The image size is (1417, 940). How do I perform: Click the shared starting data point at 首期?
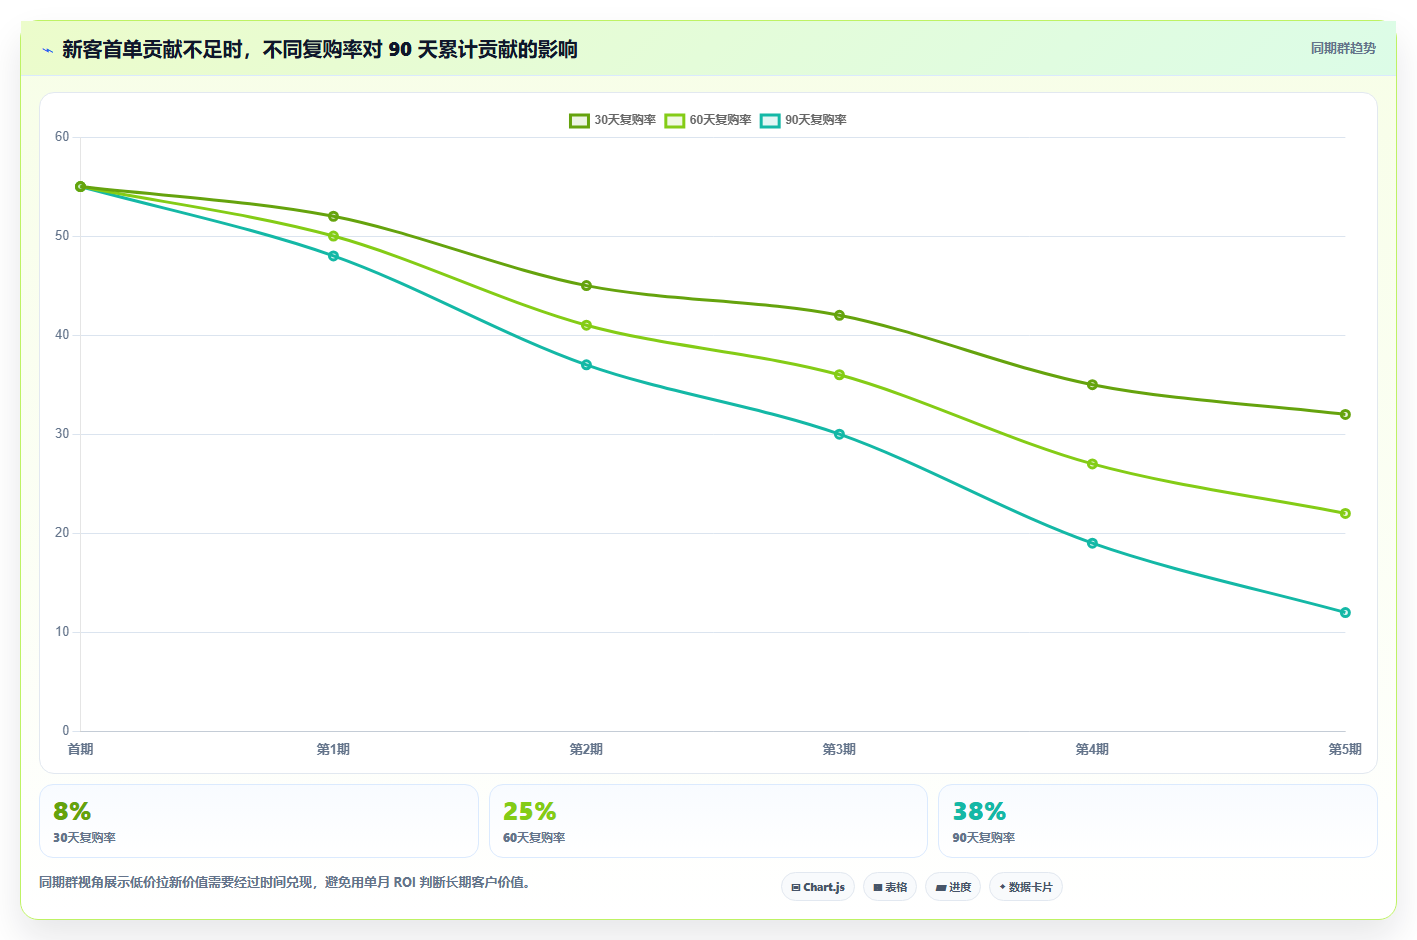(x=81, y=187)
